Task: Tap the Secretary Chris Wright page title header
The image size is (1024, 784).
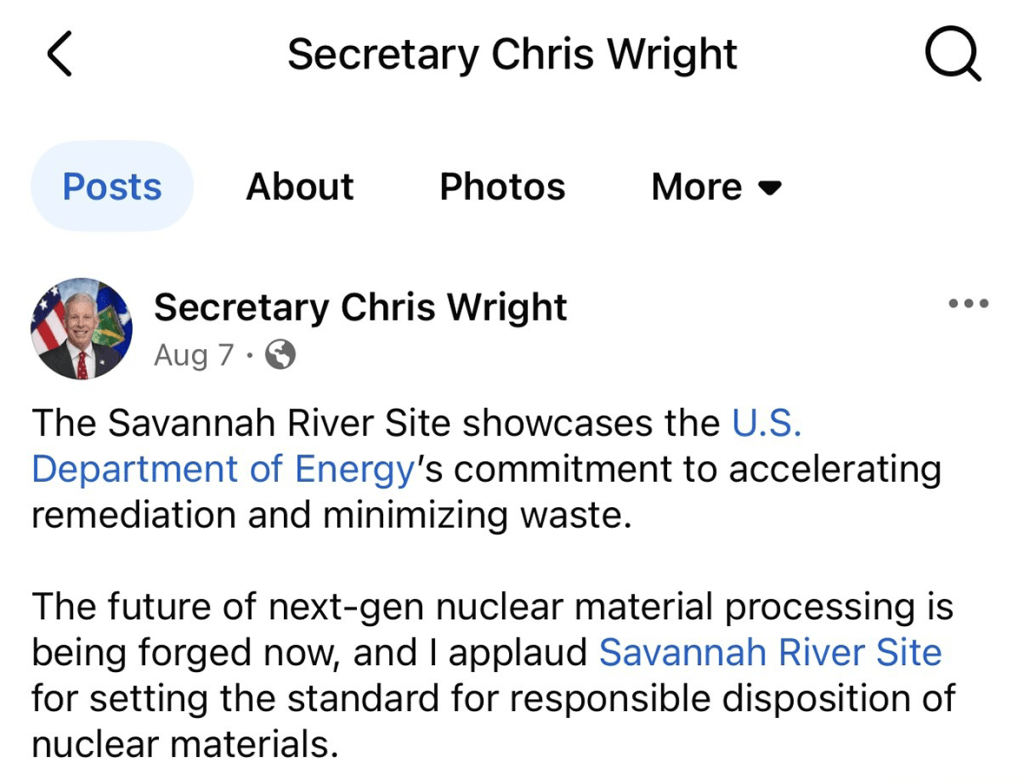Action: (x=513, y=54)
